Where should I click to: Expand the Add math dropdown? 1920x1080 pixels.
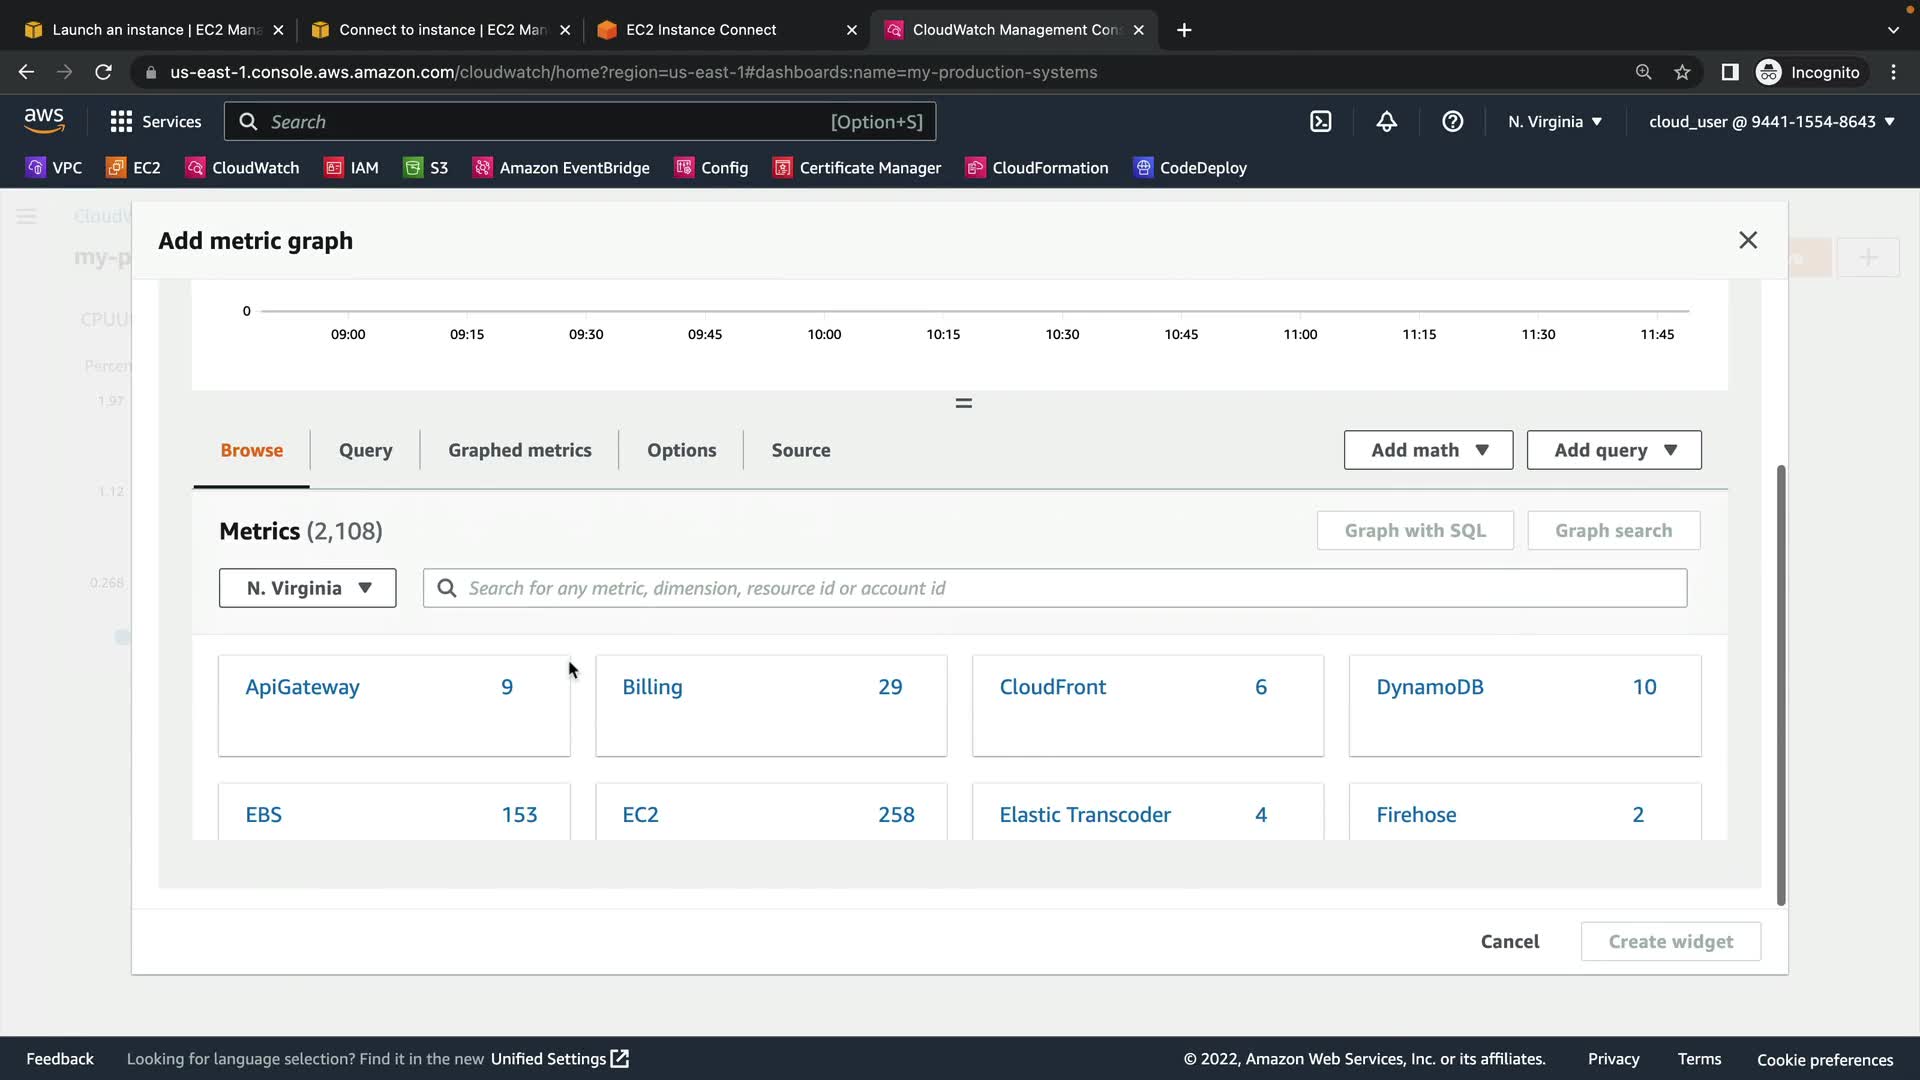[1428, 450]
